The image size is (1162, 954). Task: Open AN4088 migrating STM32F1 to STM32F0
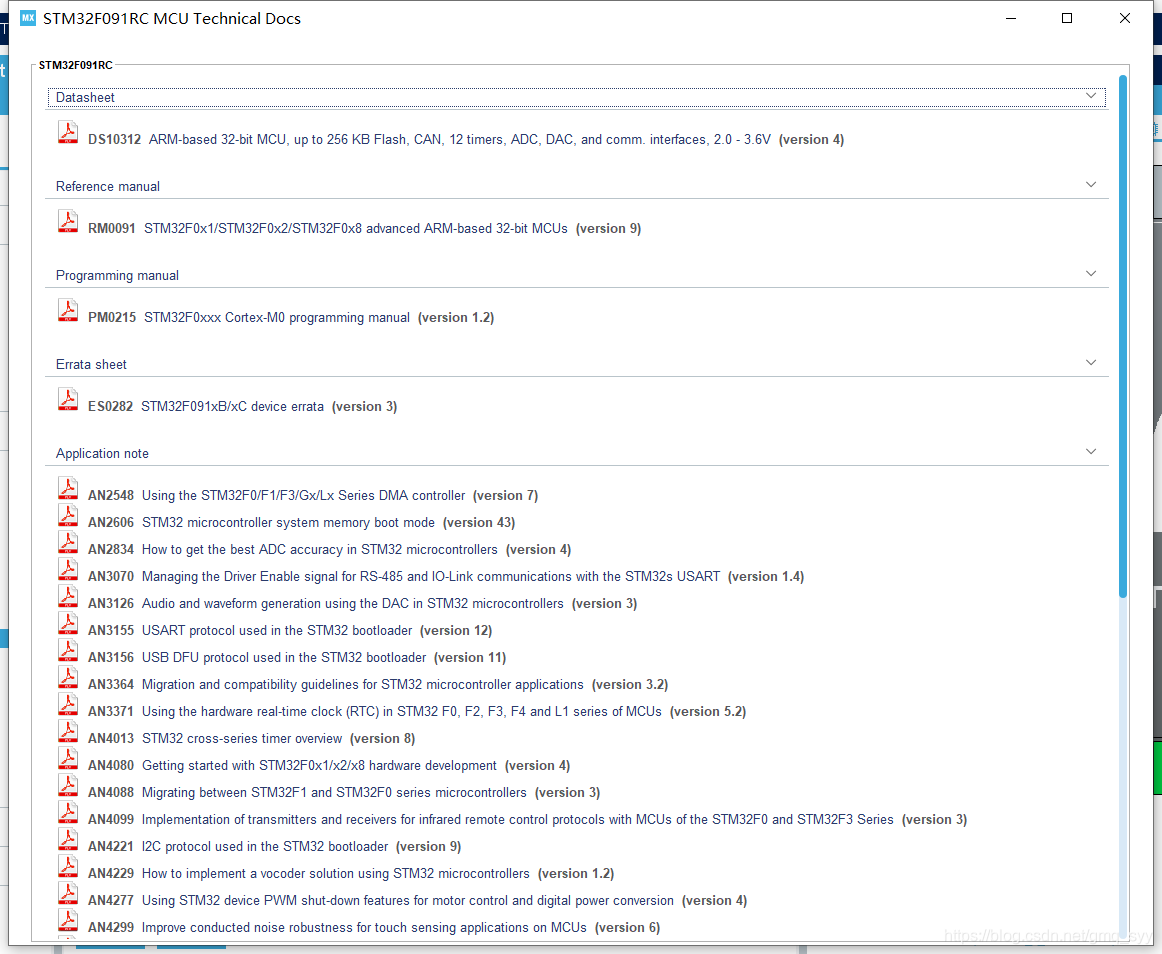coord(344,792)
